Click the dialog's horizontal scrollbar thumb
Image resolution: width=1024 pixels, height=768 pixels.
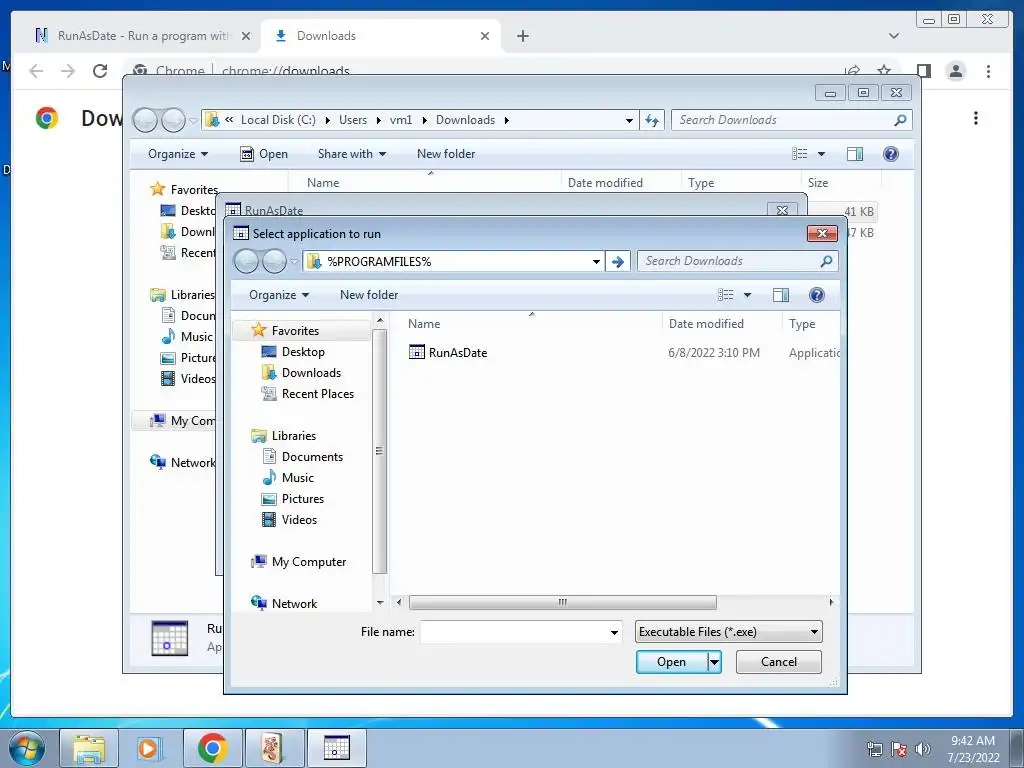pos(562,602)
